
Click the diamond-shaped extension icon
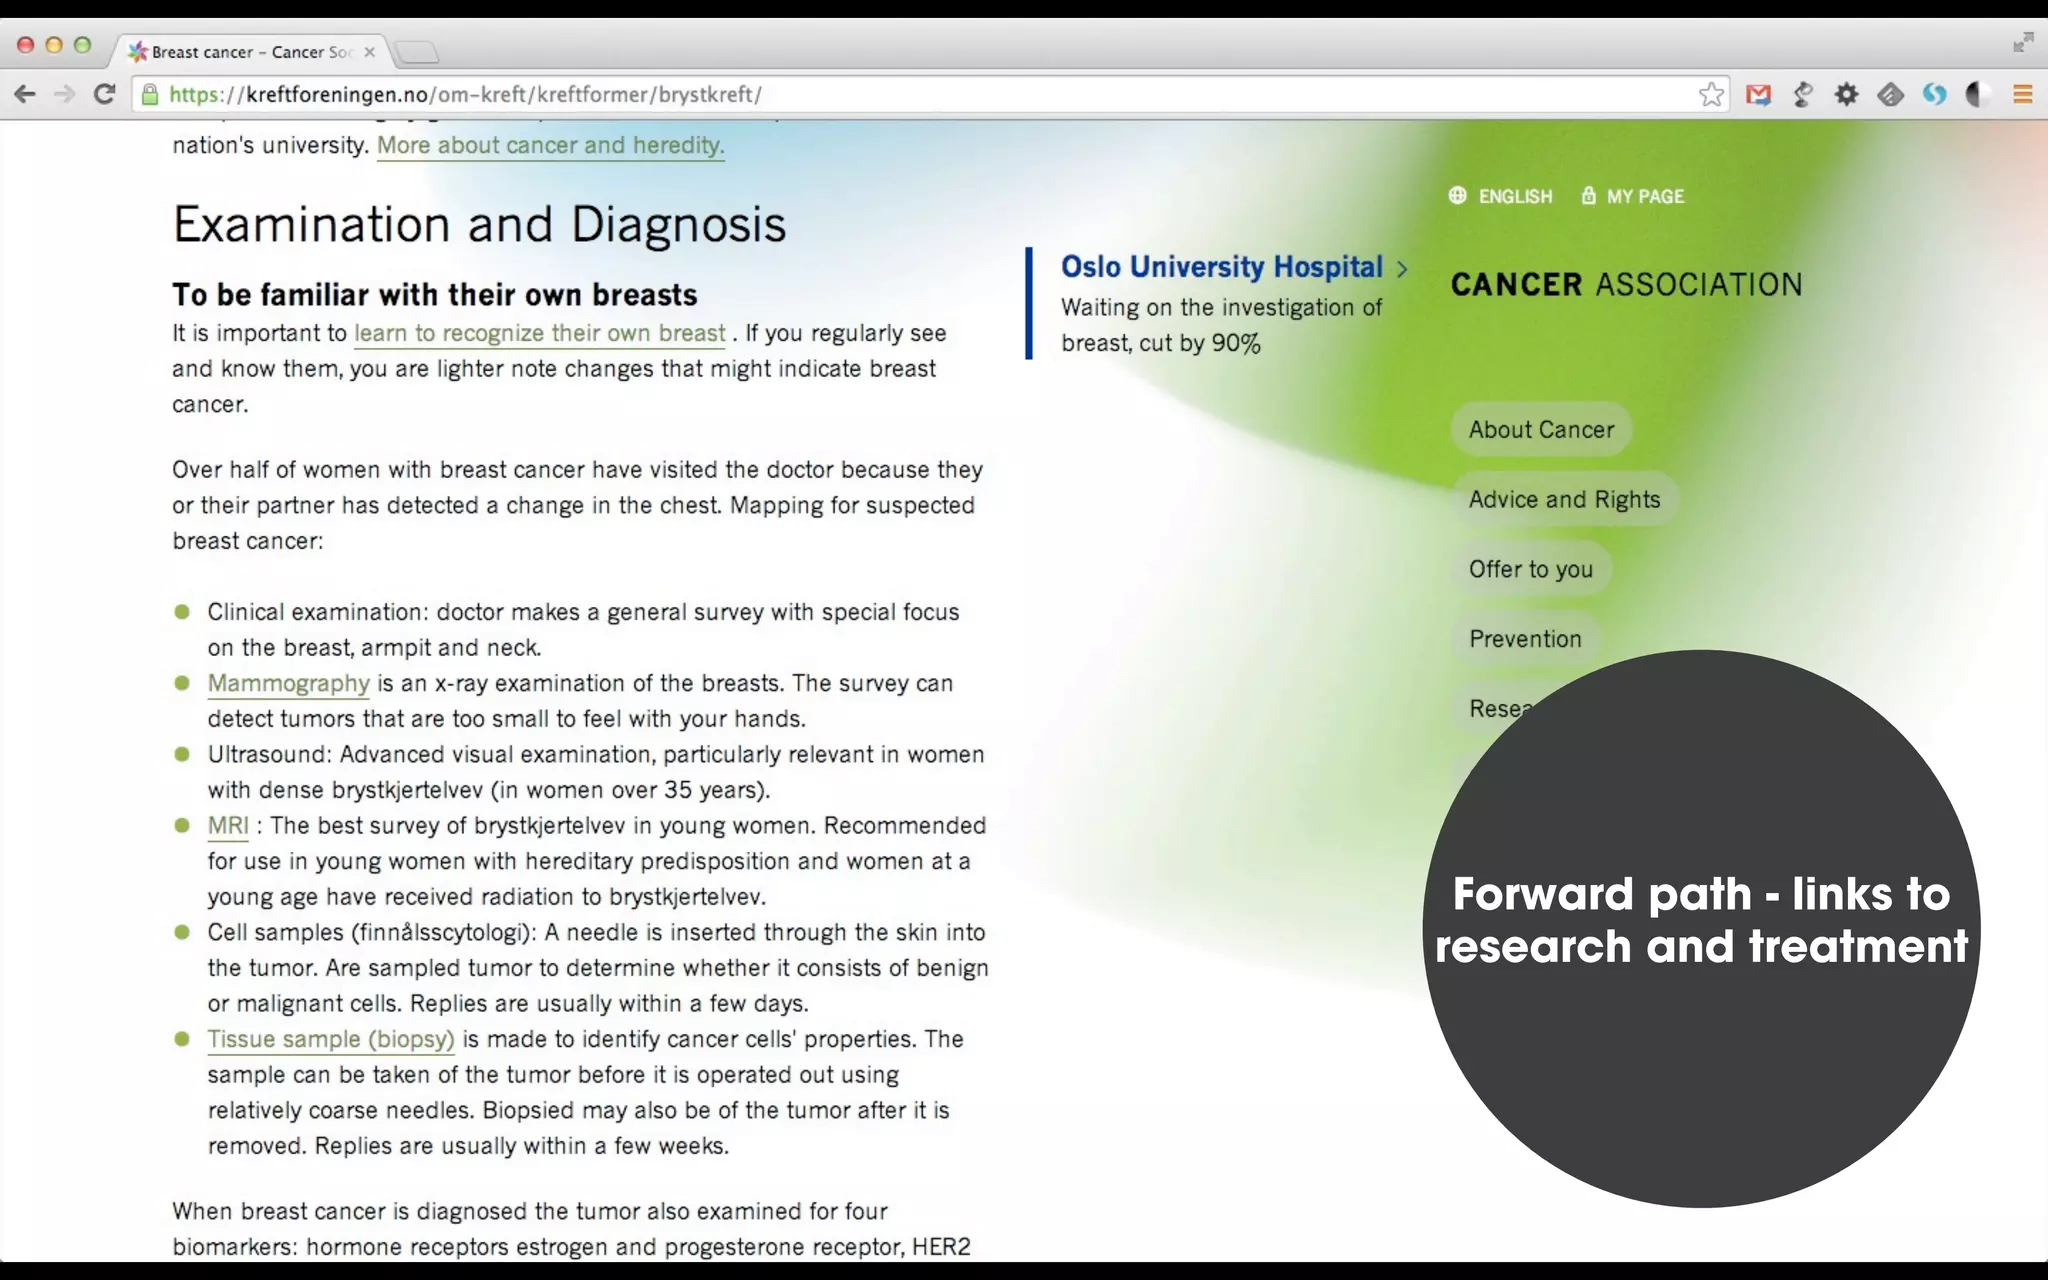tap(1890, 95)
